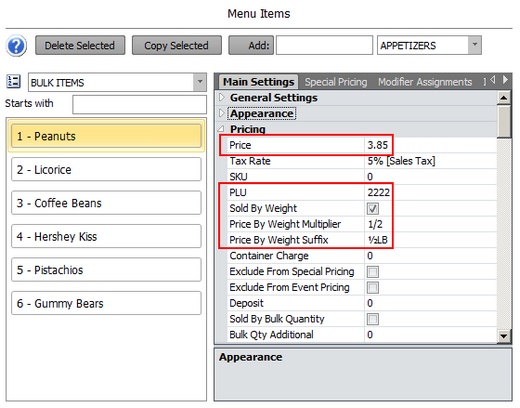Click the Add: button
Screen dimensions: 520x408
pyautogui.click(x=251, y=45)
